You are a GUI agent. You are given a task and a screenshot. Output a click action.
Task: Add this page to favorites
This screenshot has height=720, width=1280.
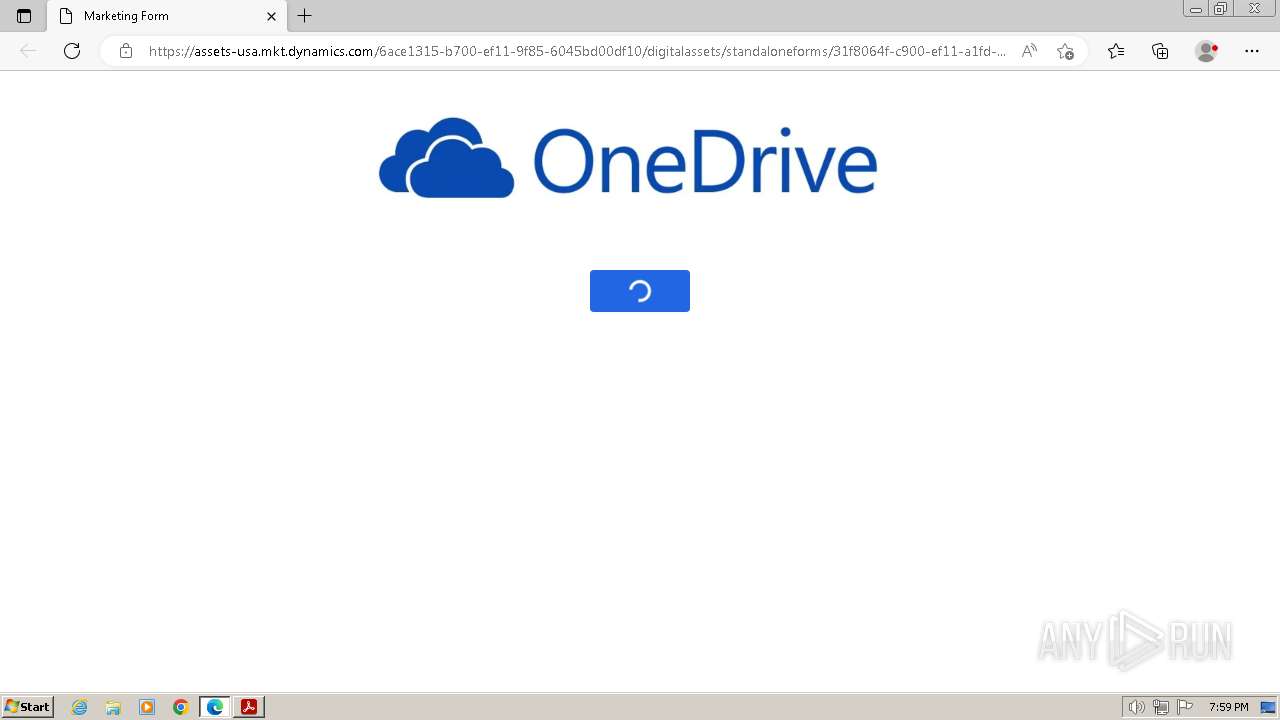tap(1065, 51)
